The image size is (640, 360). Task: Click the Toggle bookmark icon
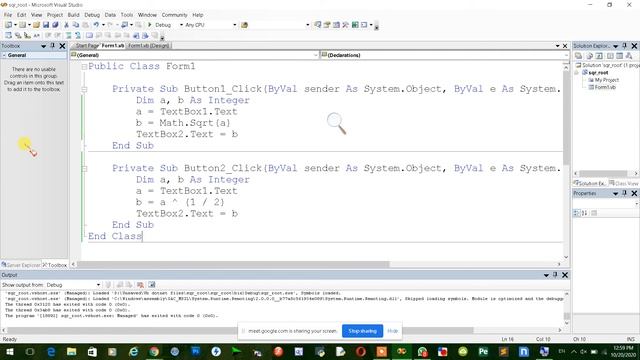pyautogui.click(x=89, y=36)
